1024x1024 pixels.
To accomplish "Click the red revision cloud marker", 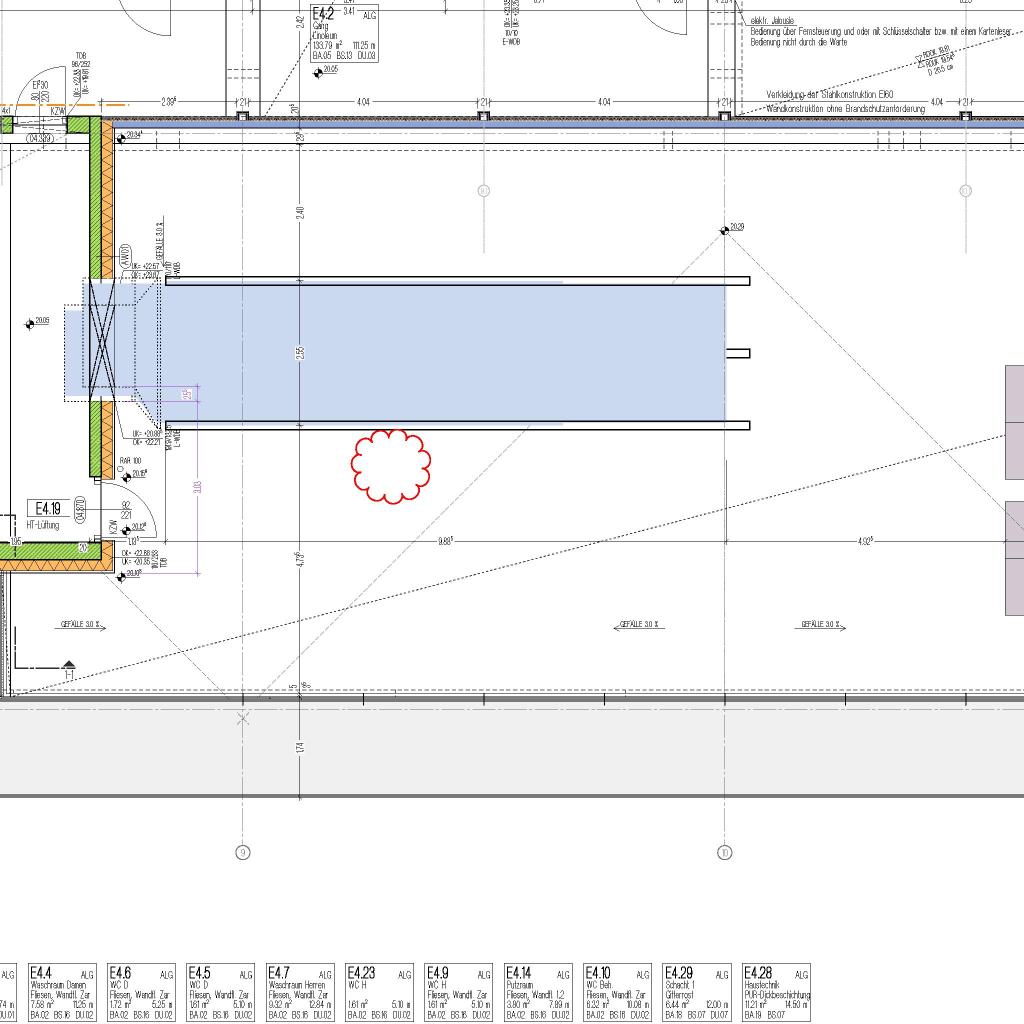I will [391, 466].
